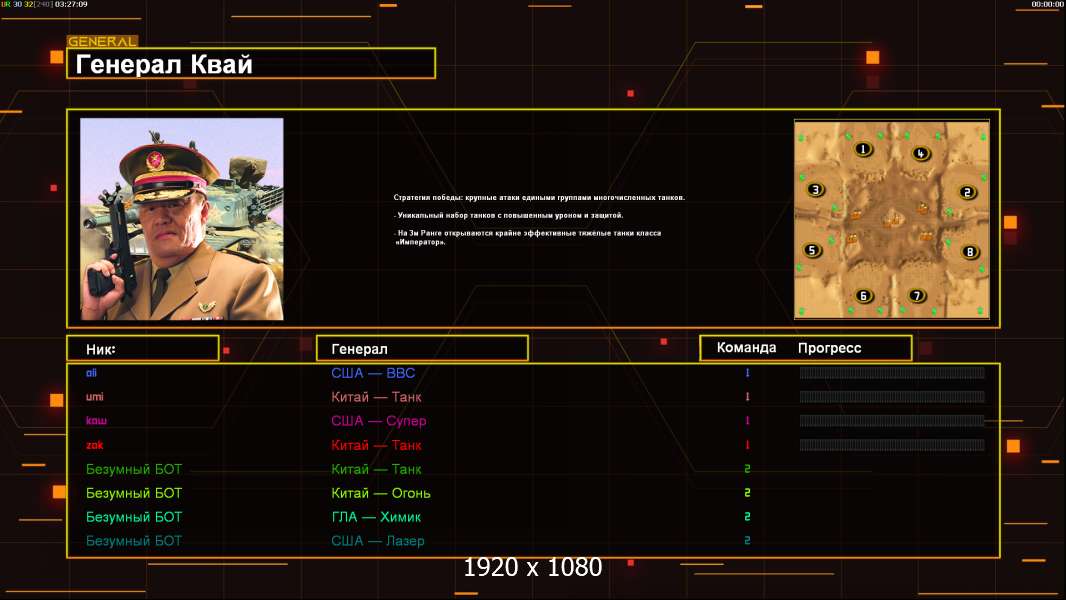Select start position 7 on the map
This screenshot has width=1066, height=600.
(916, 296)
